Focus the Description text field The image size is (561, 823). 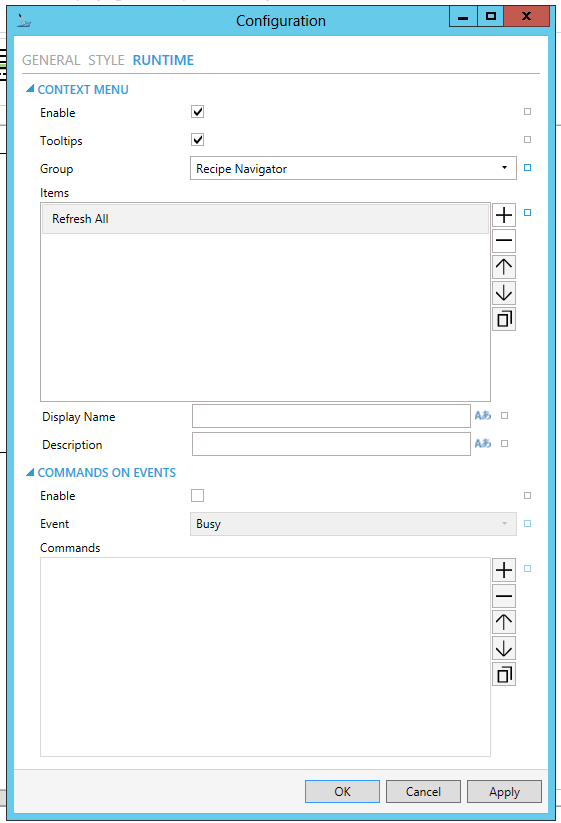(331, 444)
